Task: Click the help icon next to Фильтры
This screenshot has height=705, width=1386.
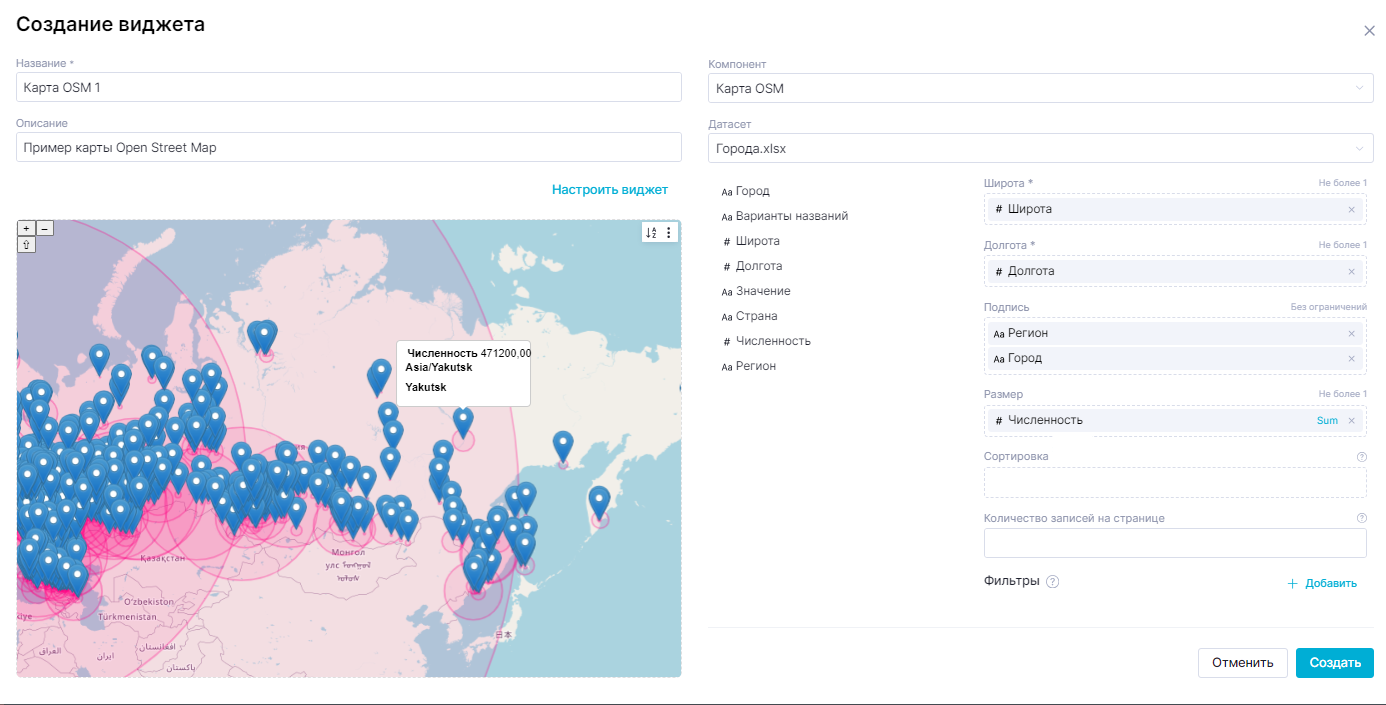Action: (1052, 582)
